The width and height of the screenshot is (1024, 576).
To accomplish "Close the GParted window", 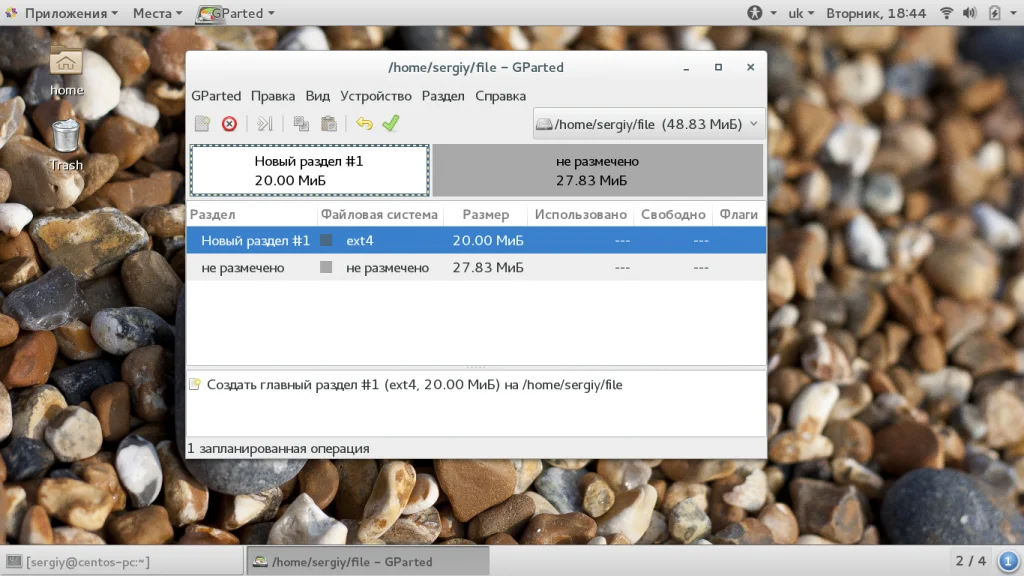I will (x=750, y=67).
